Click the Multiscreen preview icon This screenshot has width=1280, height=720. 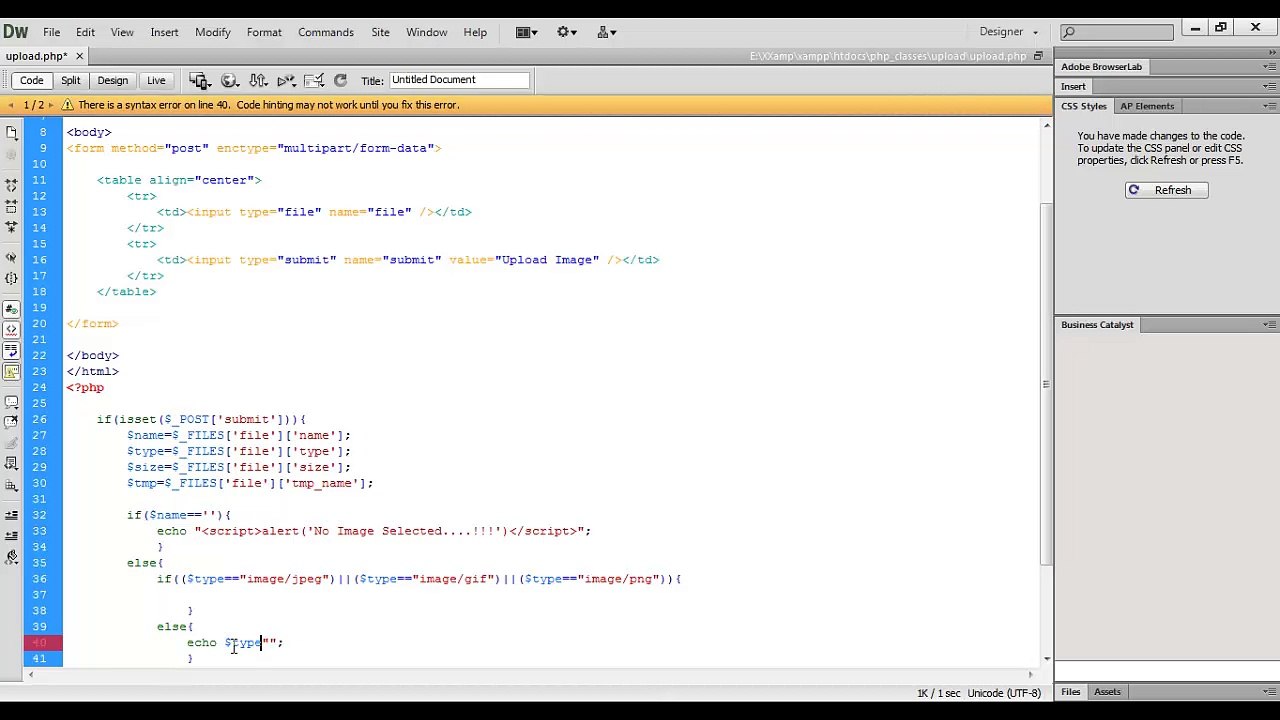click(199, 80)
